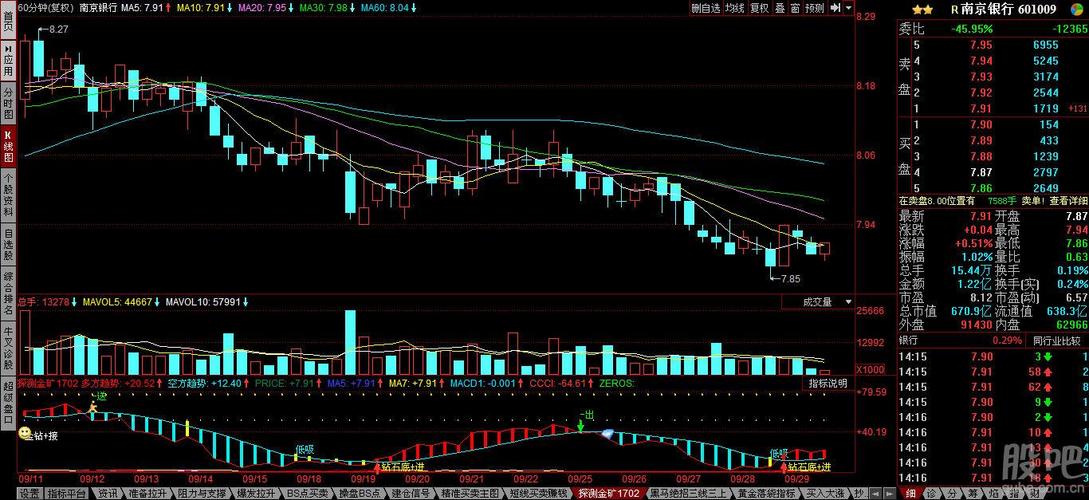This screenshot has height=500, width=1089.
Task: Open 超级盘口 sidebar tab
Action: tap(8, 402)
